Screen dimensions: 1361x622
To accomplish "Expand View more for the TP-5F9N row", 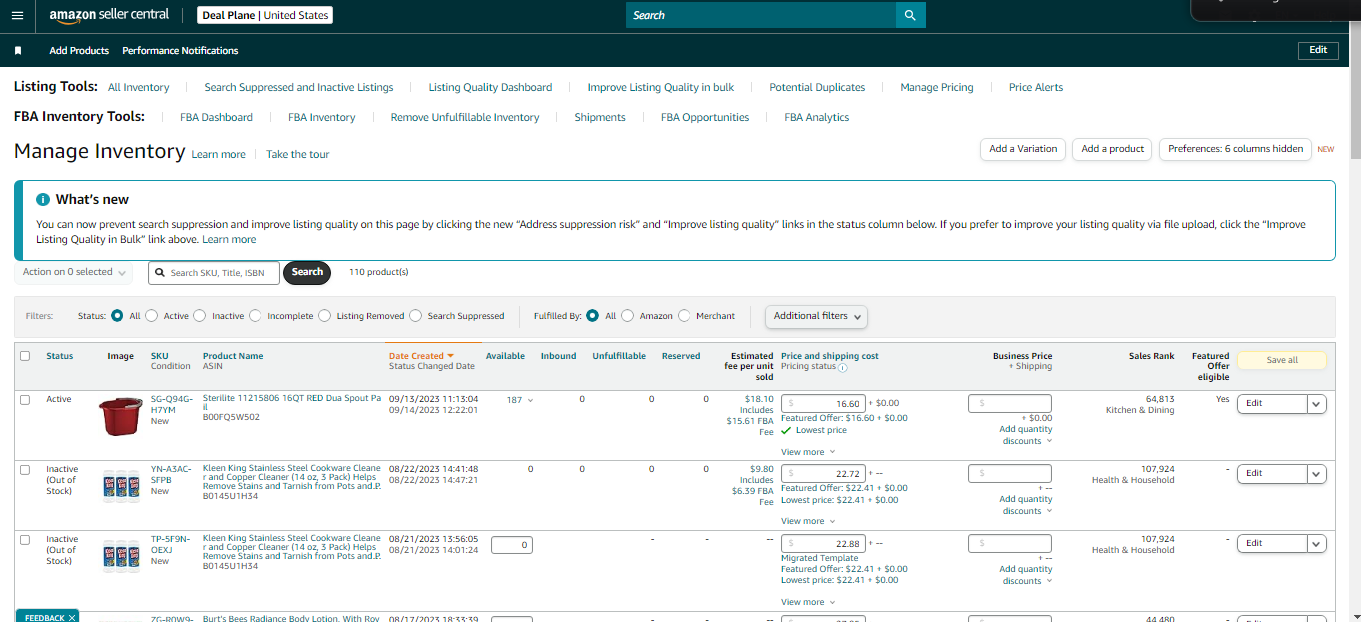I will pos(808,602).
